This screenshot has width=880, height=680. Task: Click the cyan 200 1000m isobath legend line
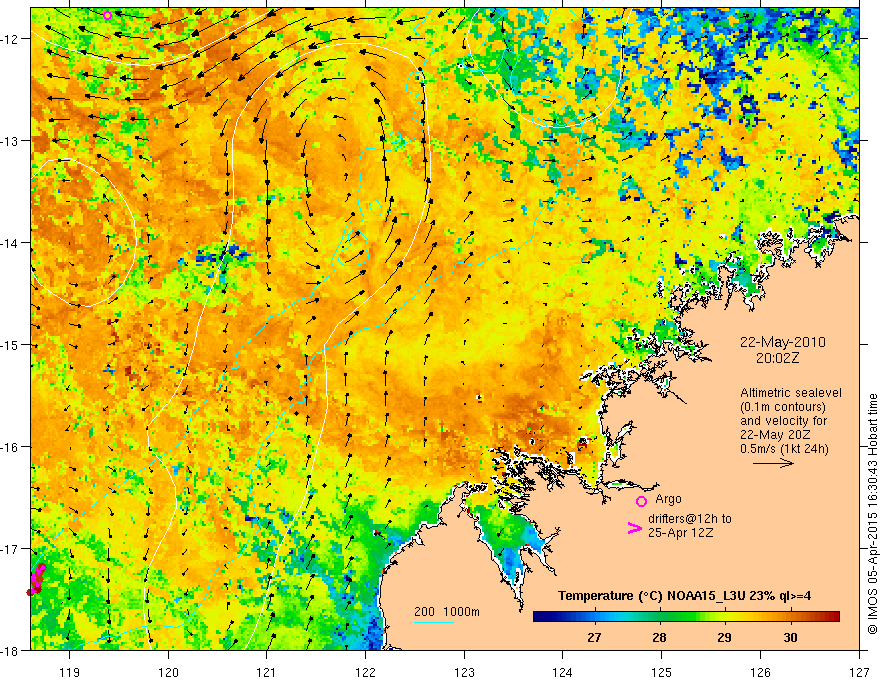pos(434,622)
